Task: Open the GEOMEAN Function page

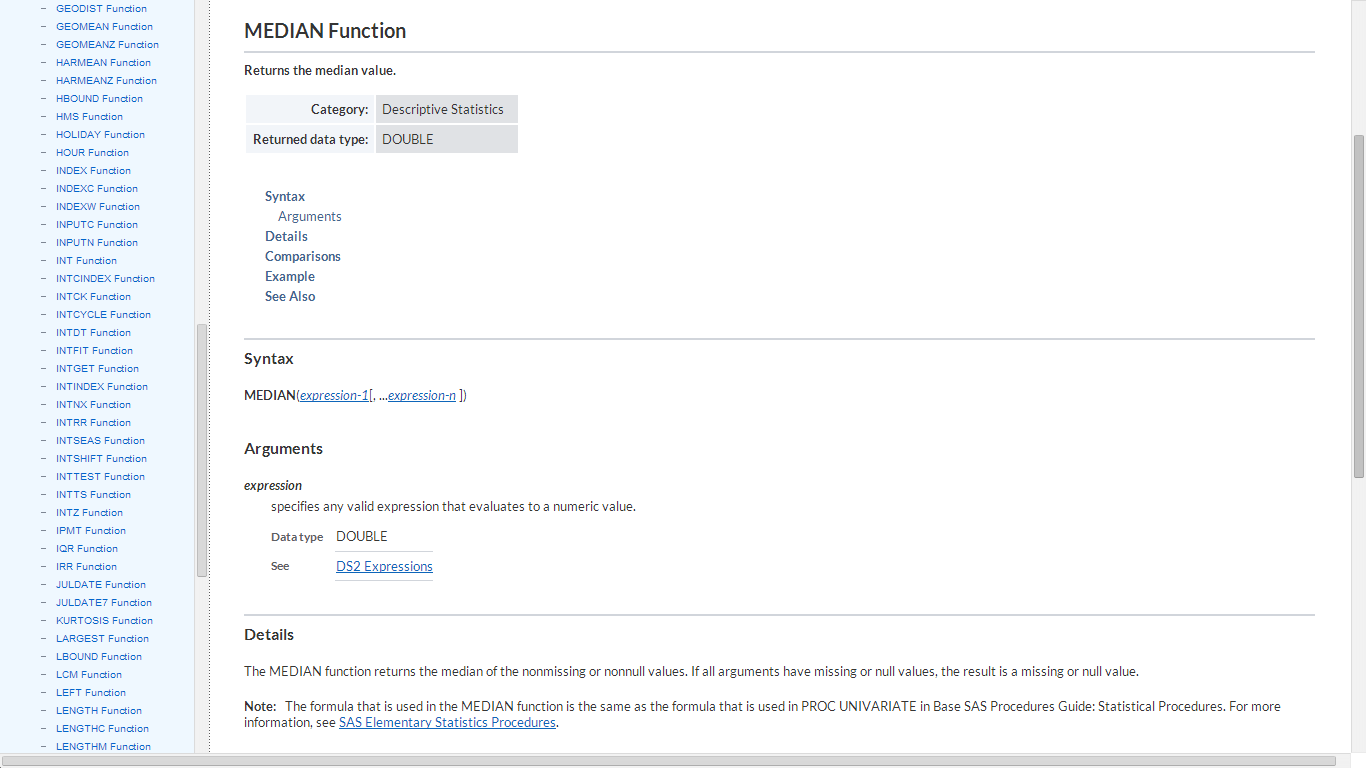Action: [104, 27]
